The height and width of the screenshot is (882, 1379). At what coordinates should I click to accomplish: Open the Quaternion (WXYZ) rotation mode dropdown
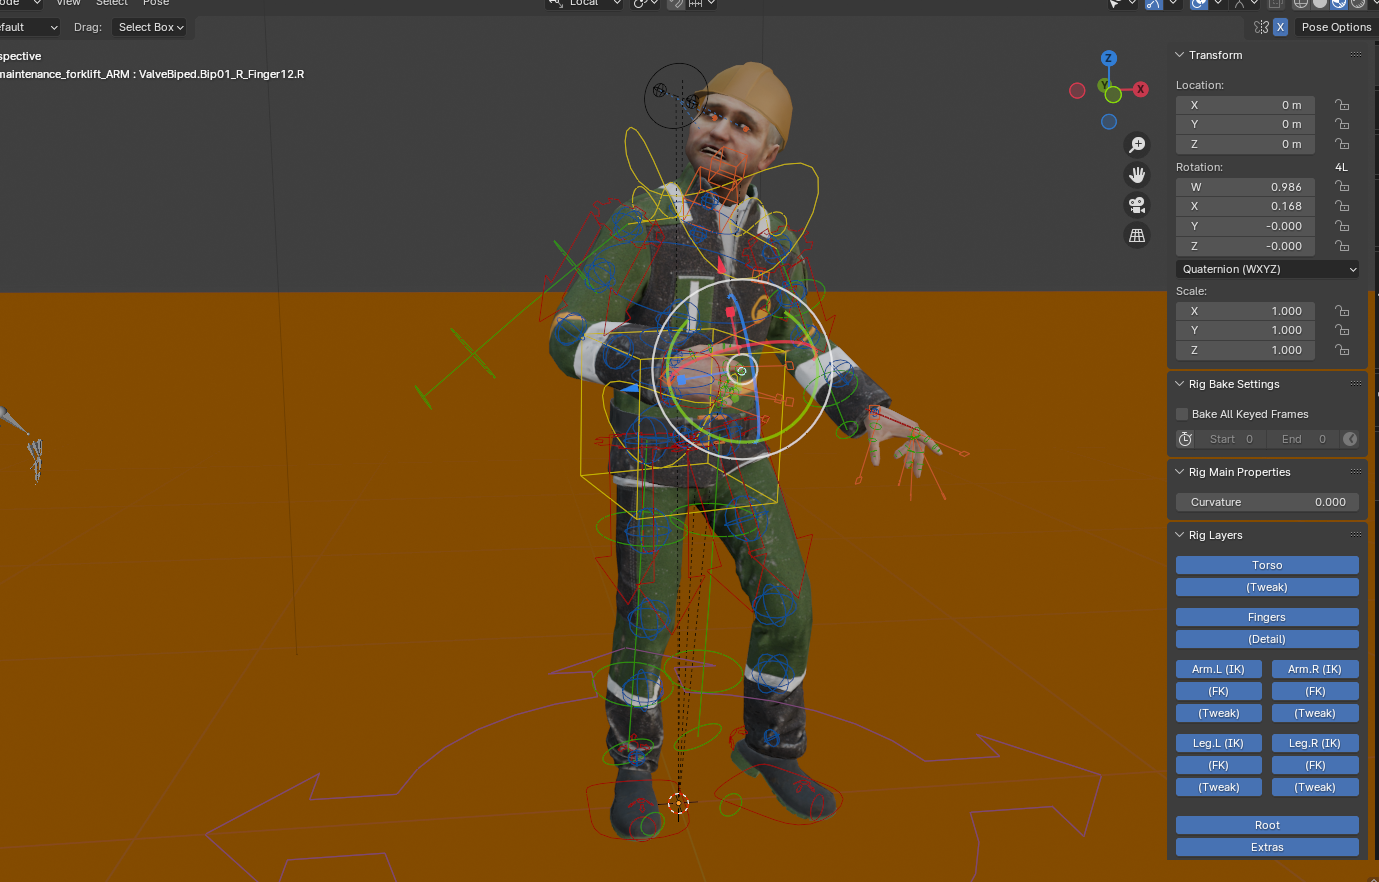tap(1267, 268)
